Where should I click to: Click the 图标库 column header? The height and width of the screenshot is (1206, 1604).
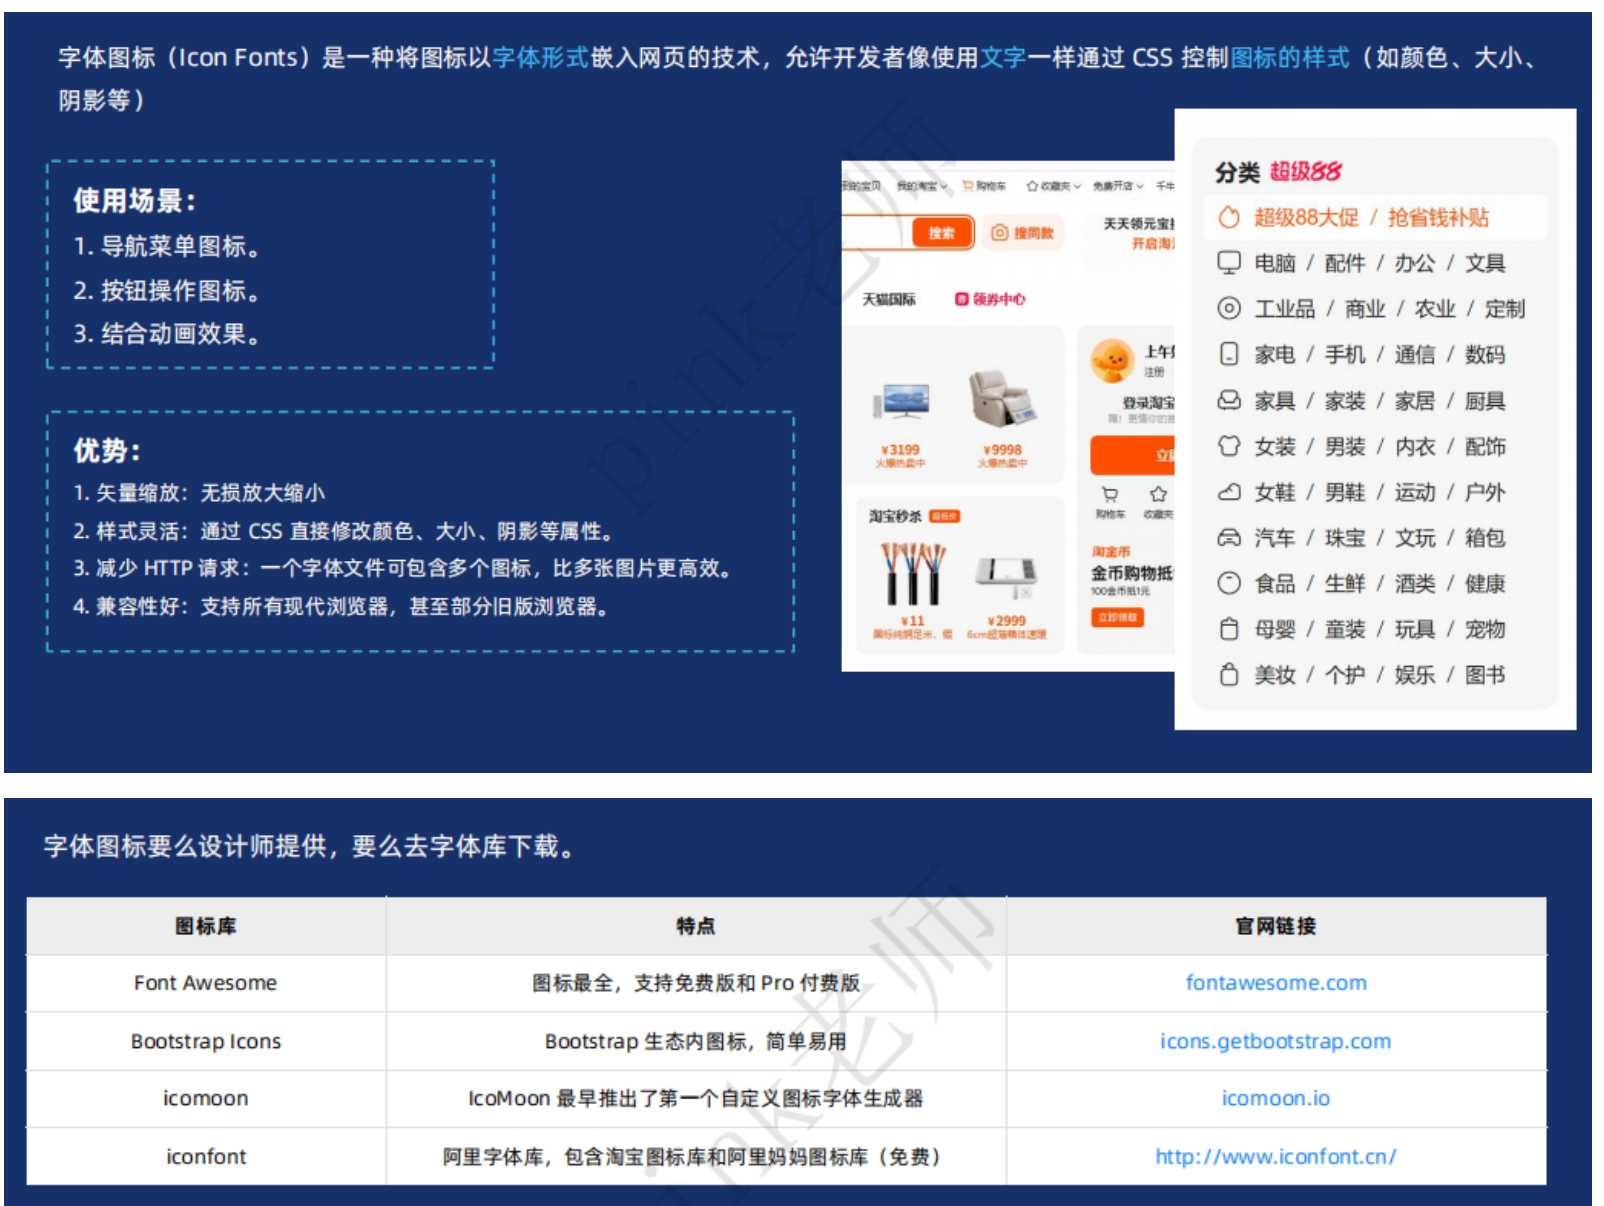point(206,926)
